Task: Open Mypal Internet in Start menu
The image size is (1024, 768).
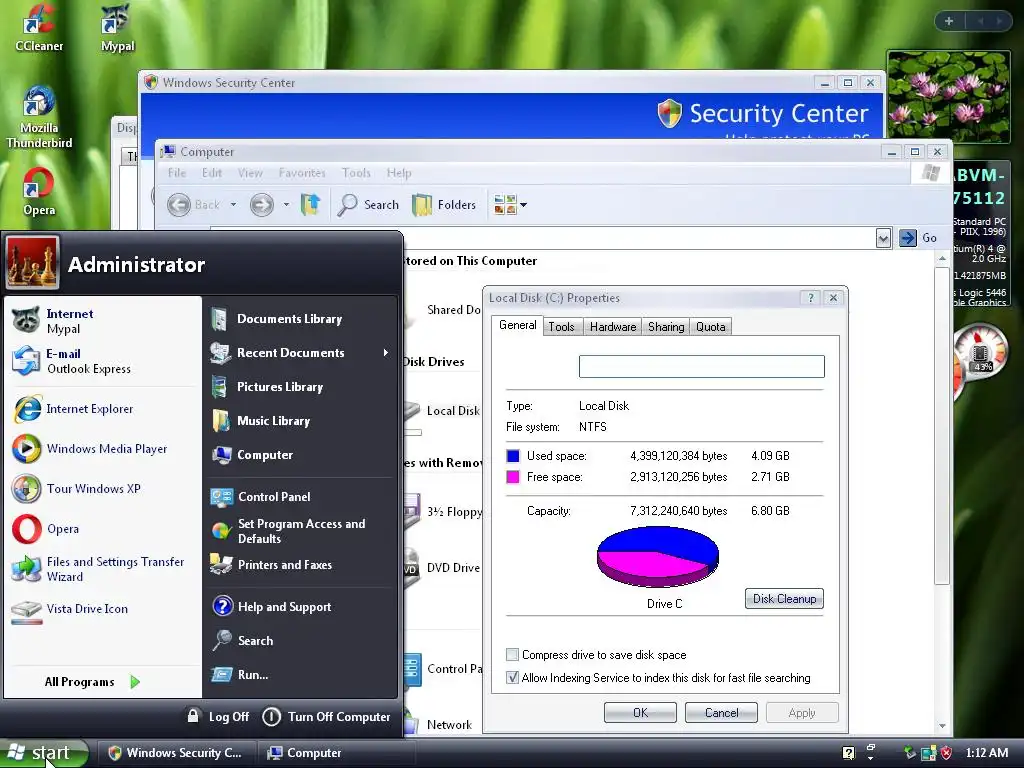Action: pyautogui.click(x=102, y=321)
